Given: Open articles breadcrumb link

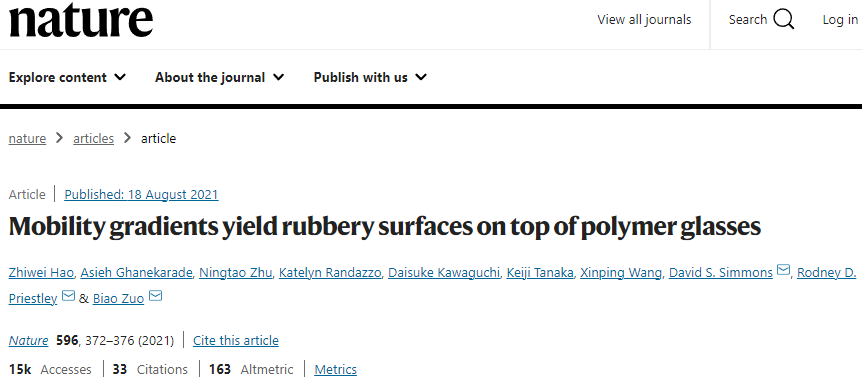Looking at the screenshot, I should point(93,138).
